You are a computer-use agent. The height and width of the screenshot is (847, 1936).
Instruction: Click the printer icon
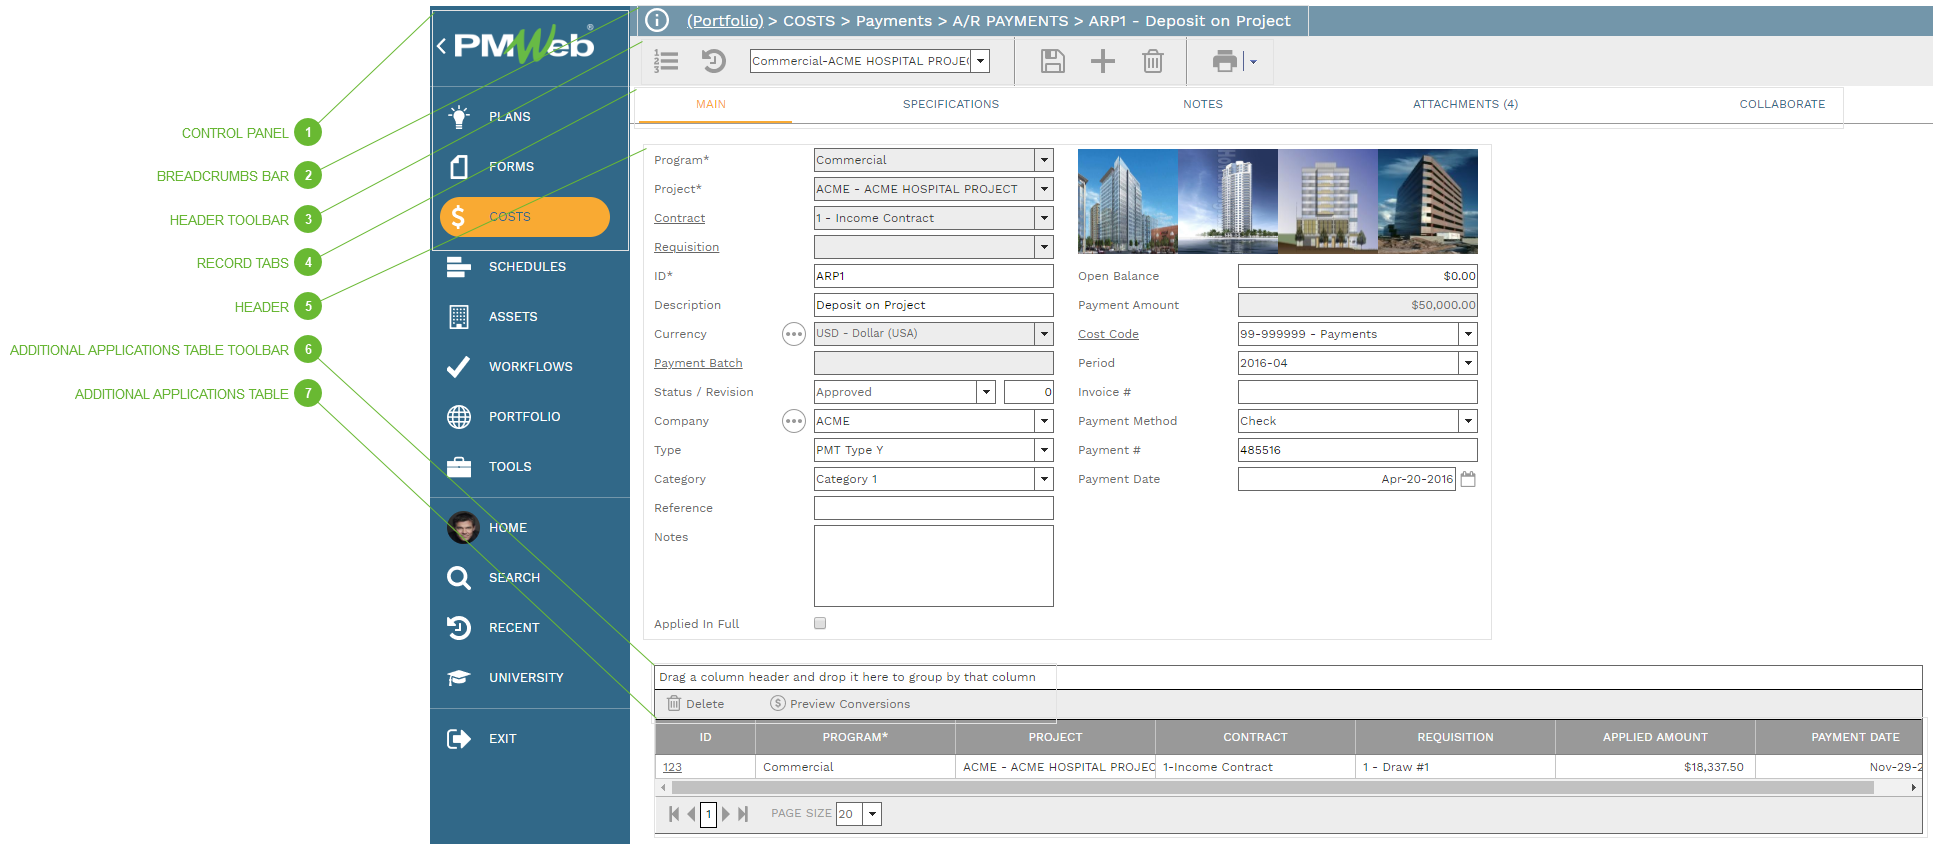coord(1224,61)
